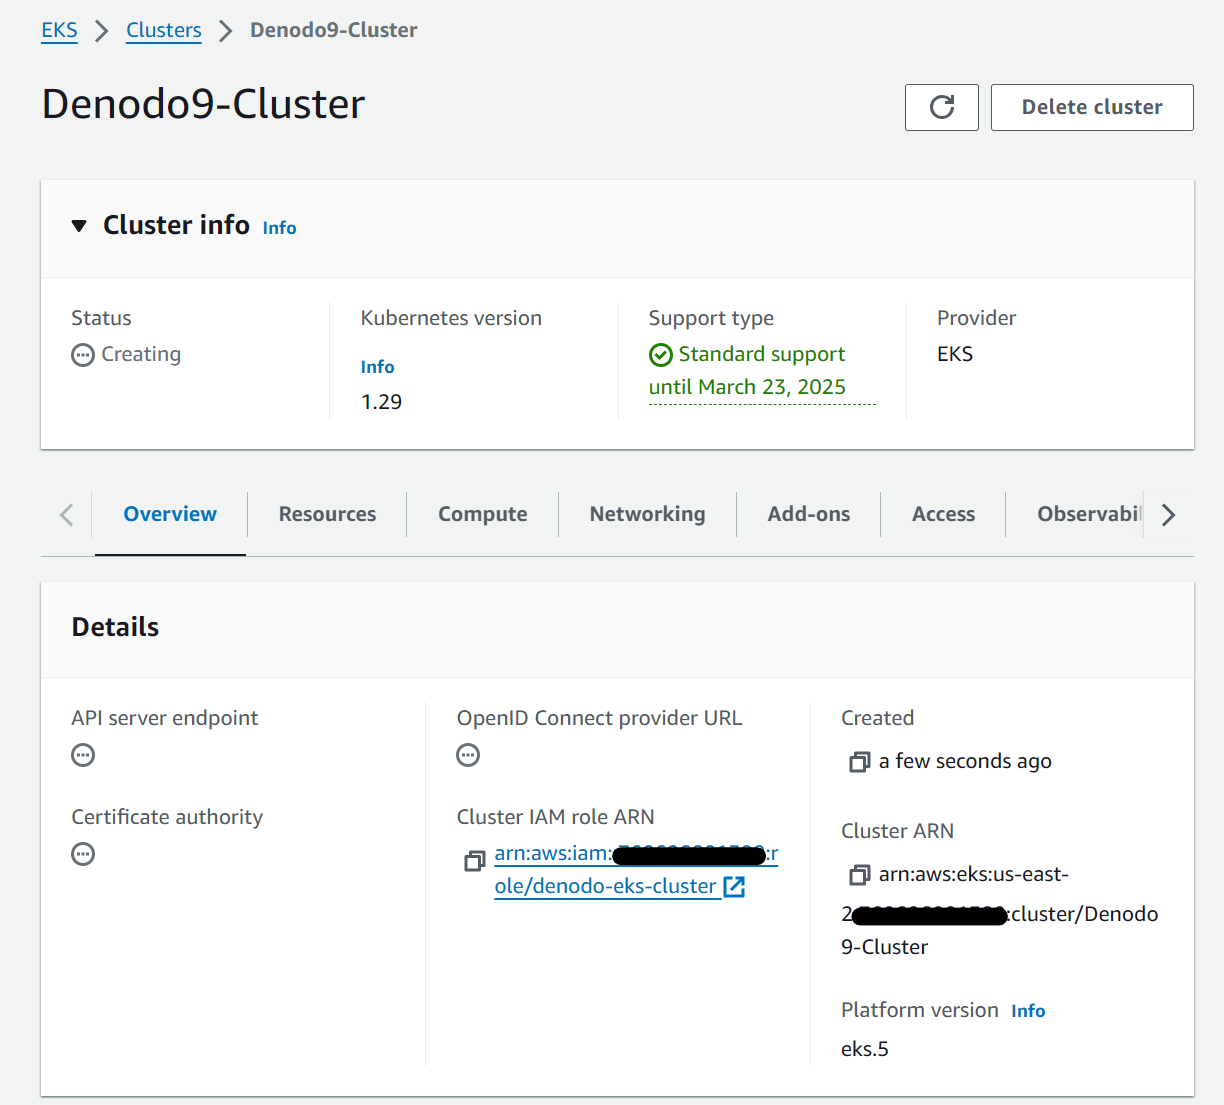Open Info link next to Platform version

1028,1011
